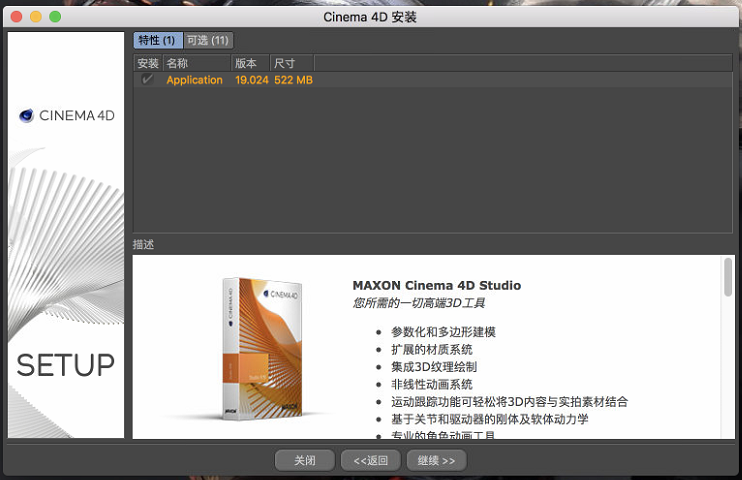Click the 19.024 version value
Screen dimensions: 742x480
(252, 80)
